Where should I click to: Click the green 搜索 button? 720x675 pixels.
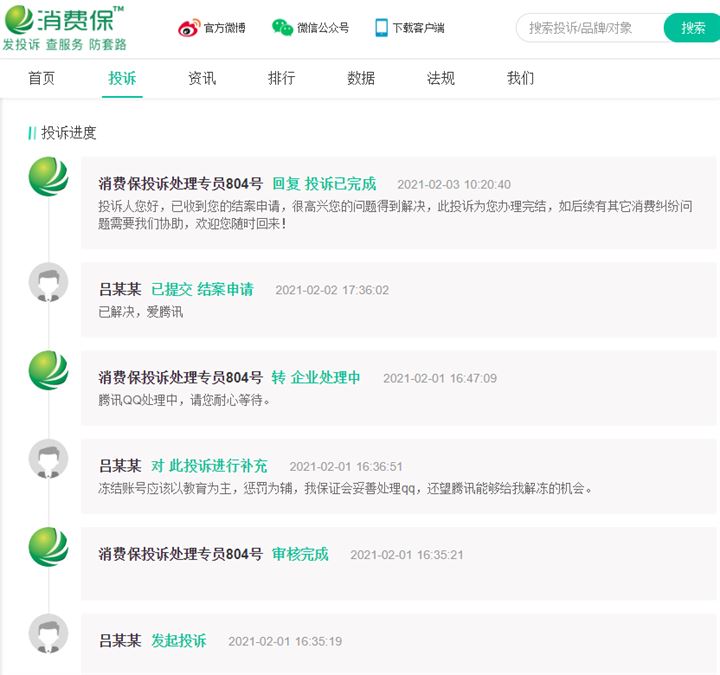[692, 28]
